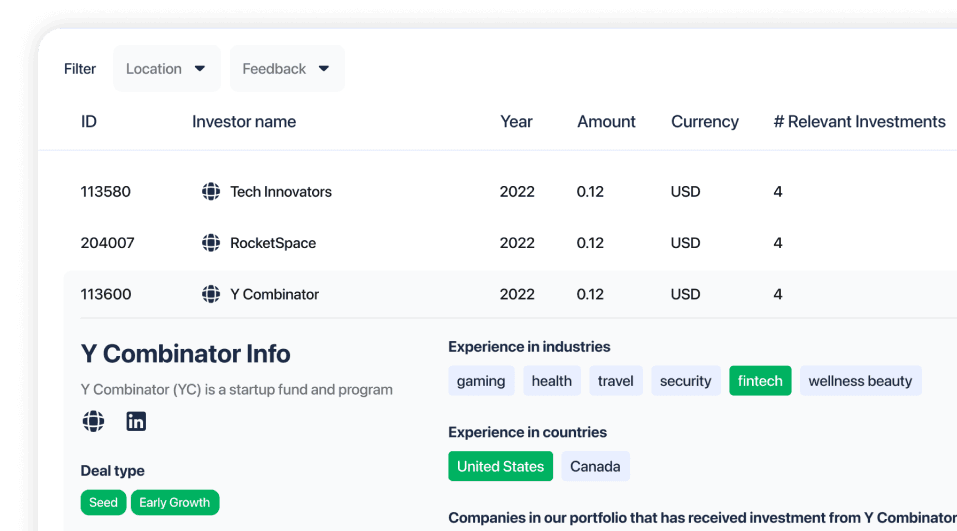The width and height of the screenshot is (957, 531).
Task: Sort by Investor name column header
Action: 244,122
